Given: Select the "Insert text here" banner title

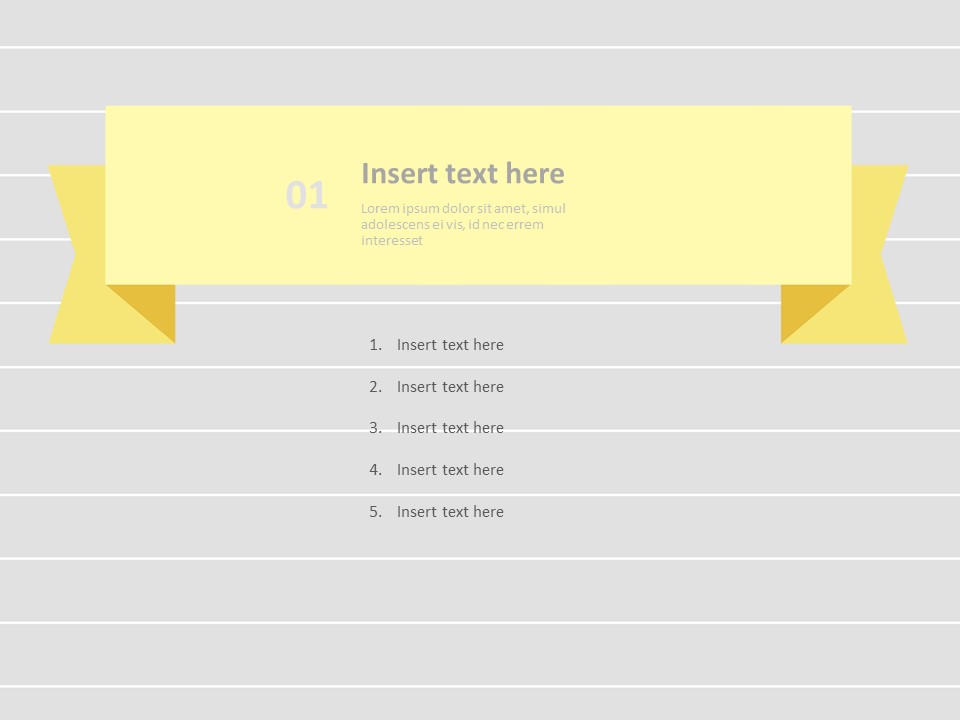Looking at the screenshot, I should click(x=463, y=173).
